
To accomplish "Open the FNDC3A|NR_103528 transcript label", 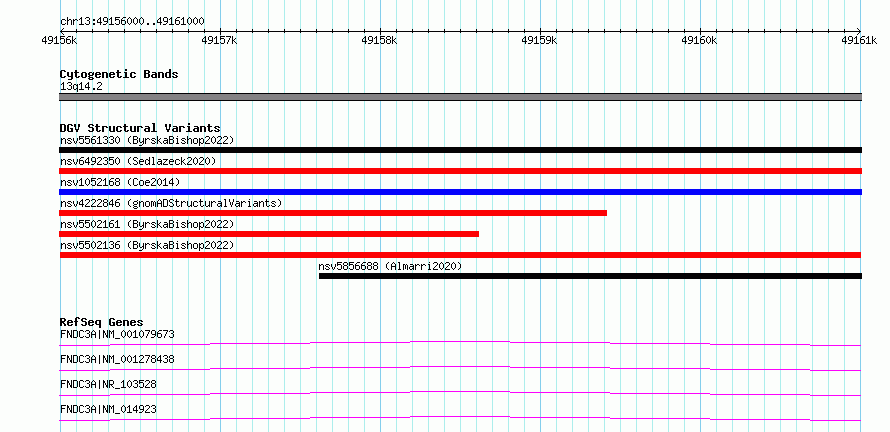I will [108, 384].
